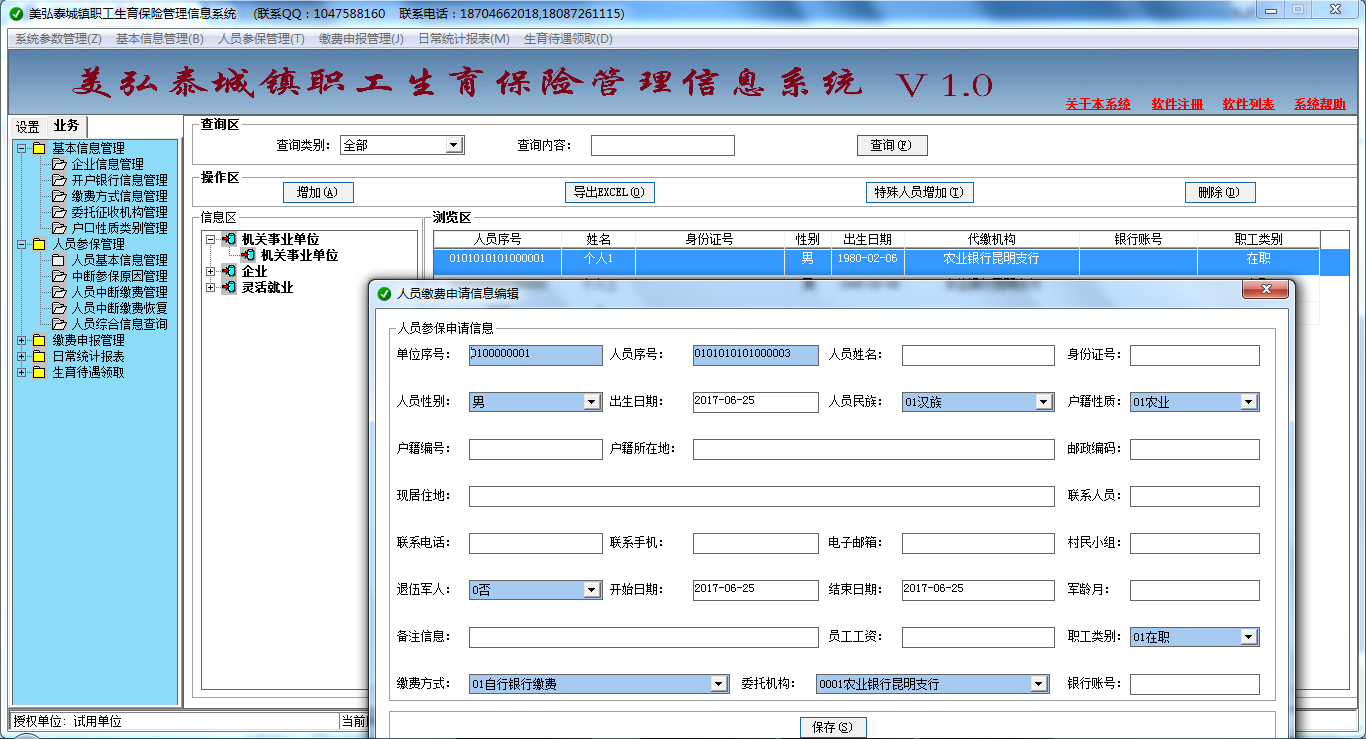Open the 缴费方式 dropdown
The height and width of the screenshot is (739, 1366).
719,684
